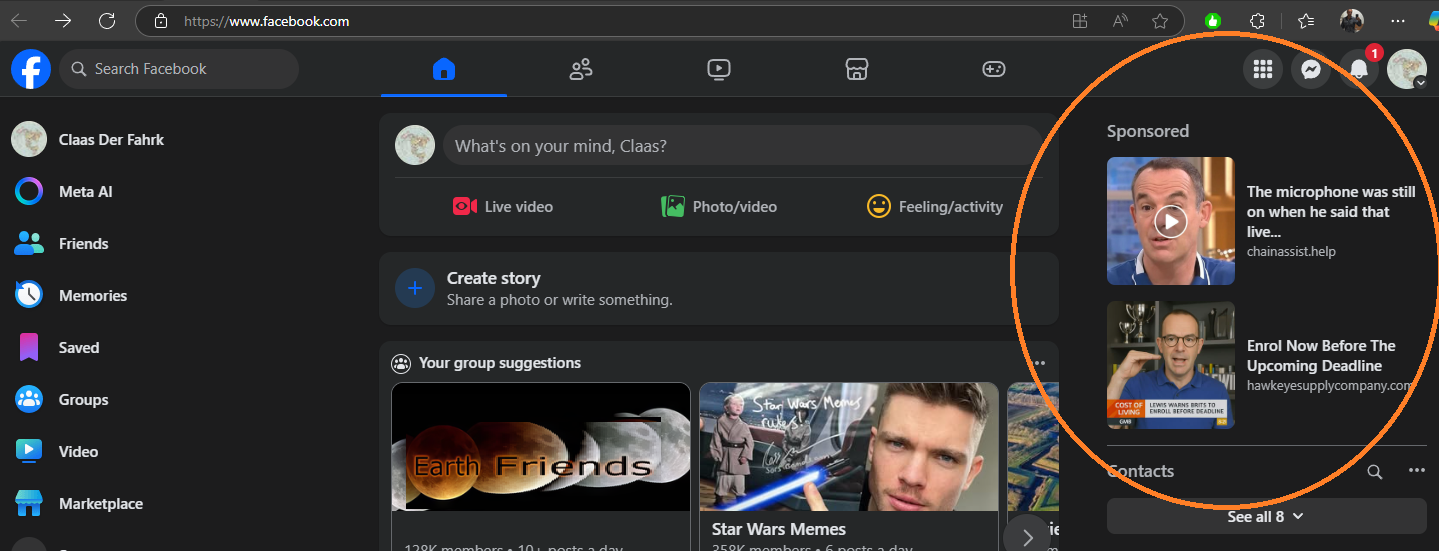Focus the Search Facebook field
1439x551 pixels.
(179, 69)
